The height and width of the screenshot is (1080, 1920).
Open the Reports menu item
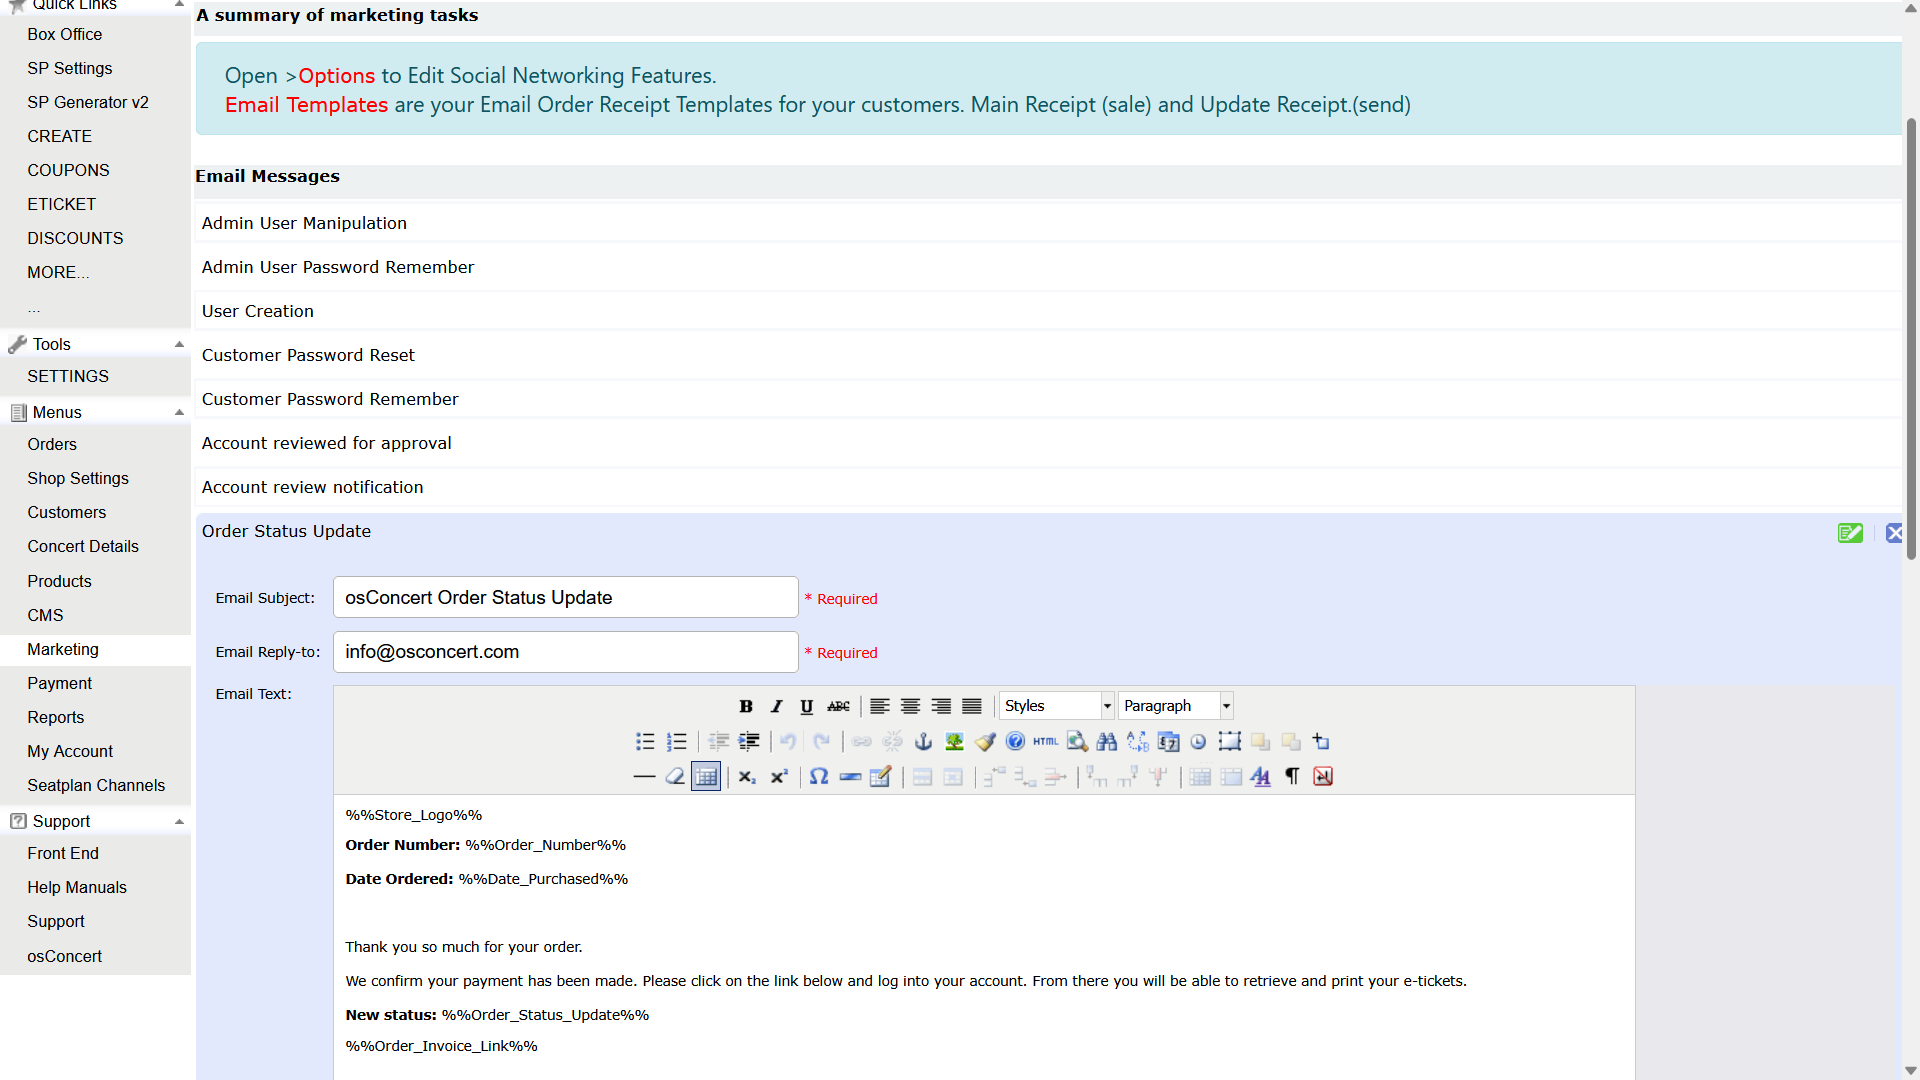point(56,717)
